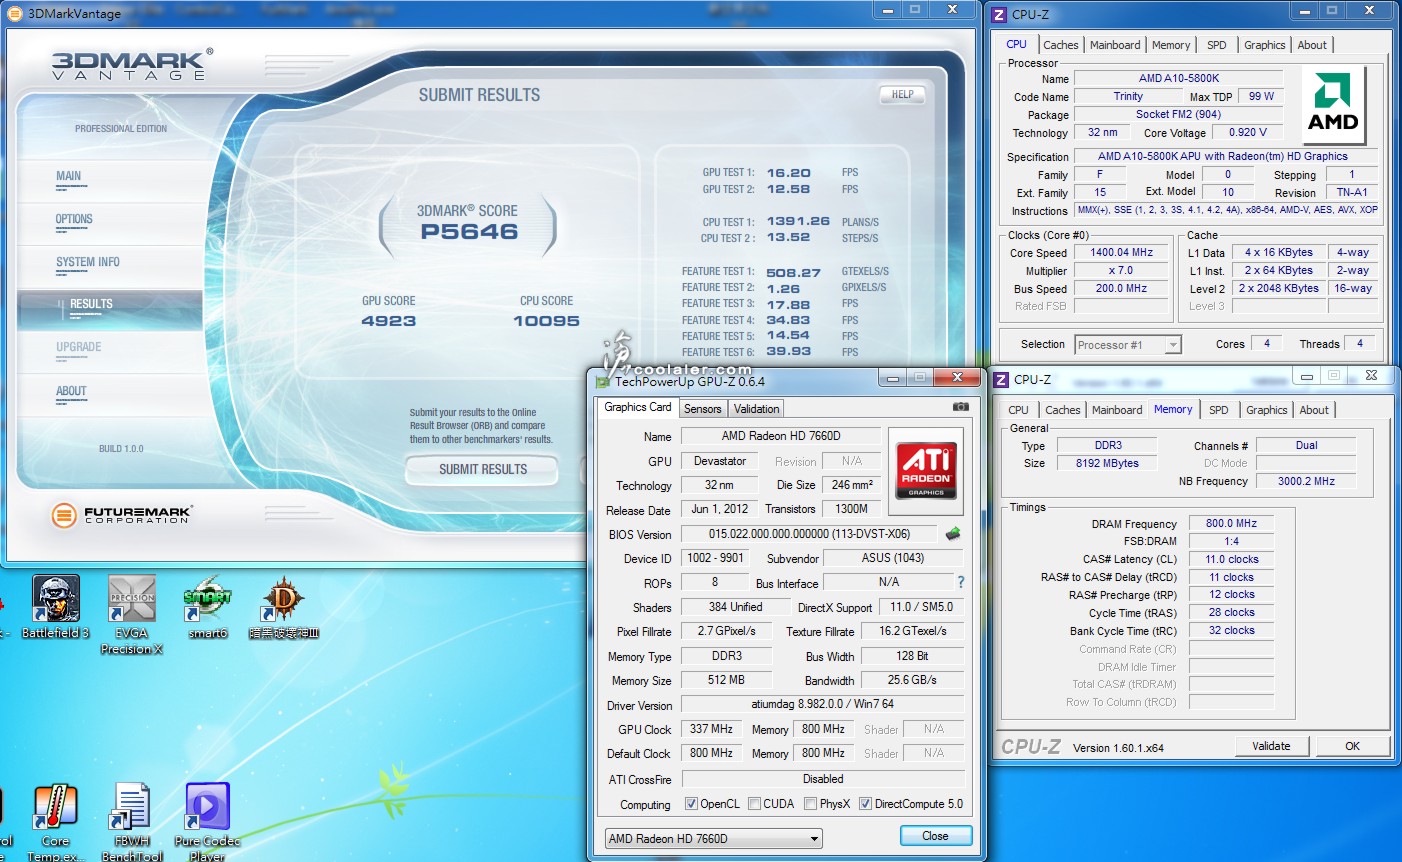Open OPTIONS in 3DMark Vantage sidebar
The height and width of the screenshot is (862, 1402).
tap(74, 220)
